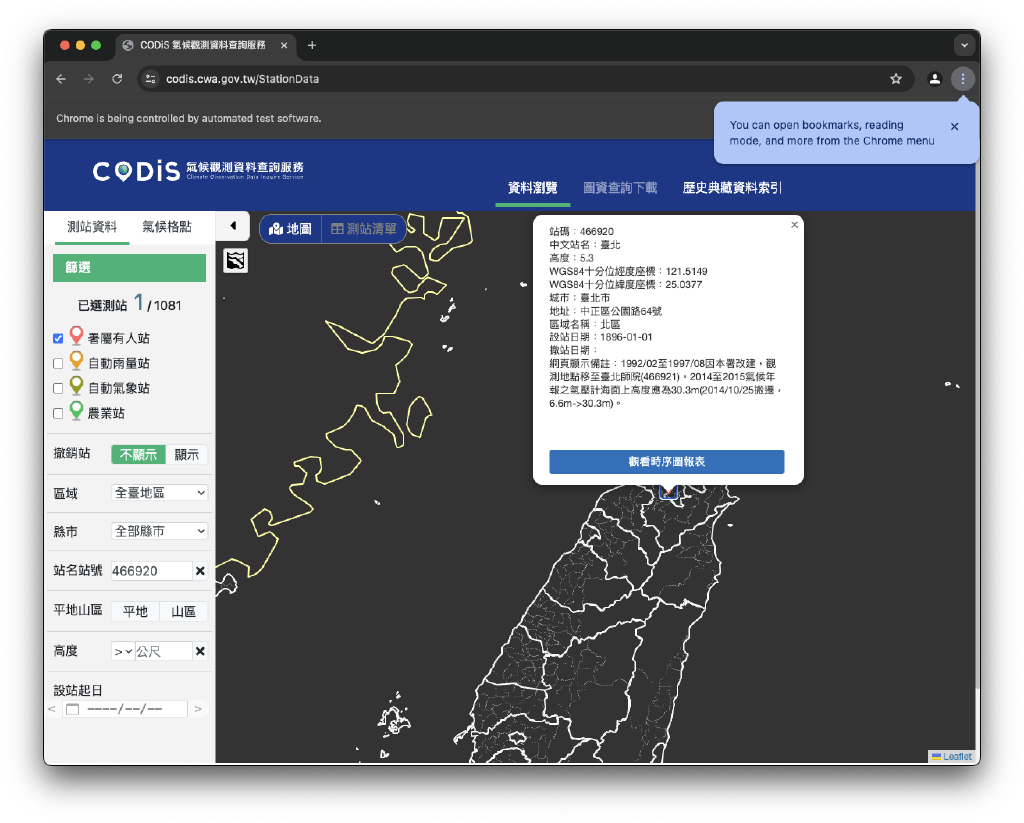Screen dimensions: 1024x823
Task: Open the basemap layer switcher icon
Action: click(235, 261)
